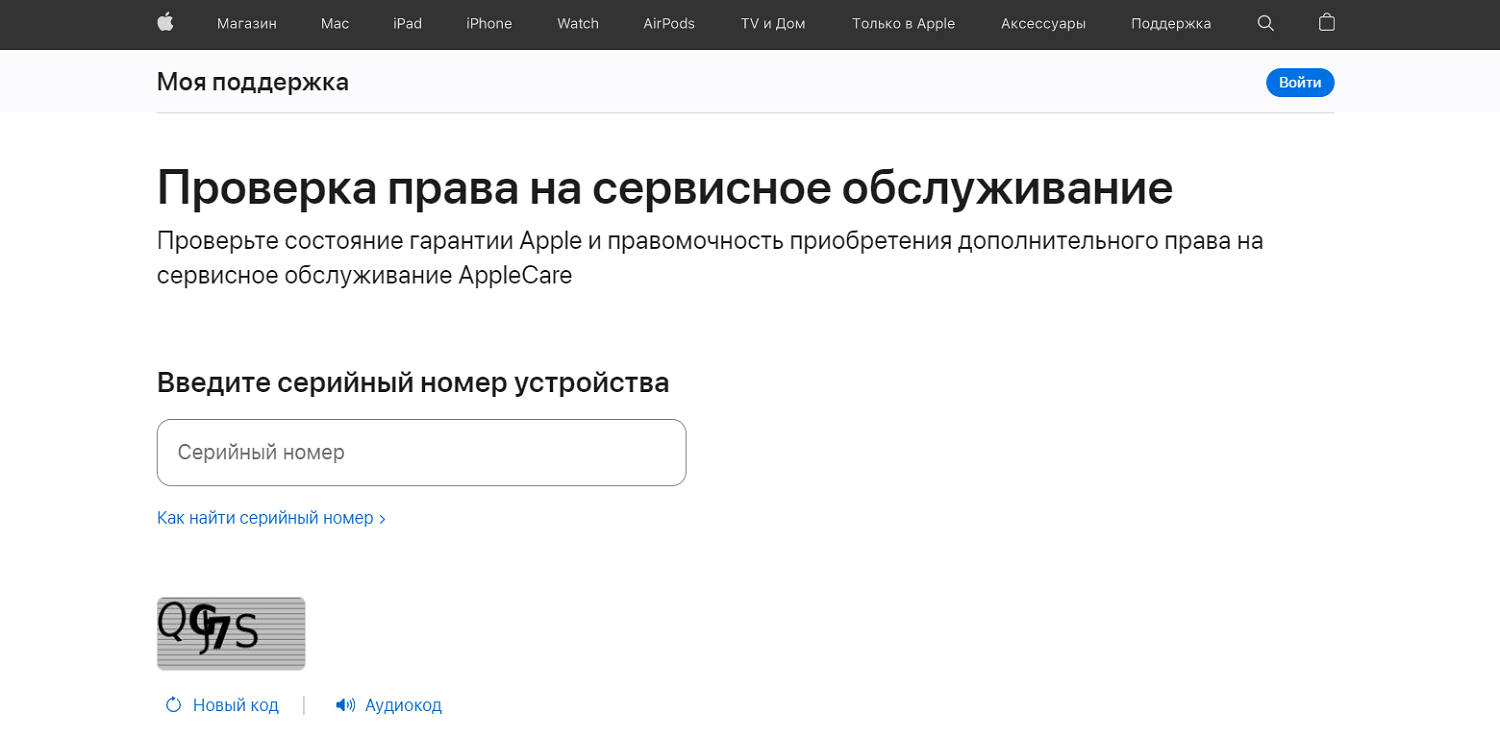This screenshot has height=738, width=1500.
Task: Click paragraph starting Проверьте состояние гарантии Apple
Action: [710, 258]
